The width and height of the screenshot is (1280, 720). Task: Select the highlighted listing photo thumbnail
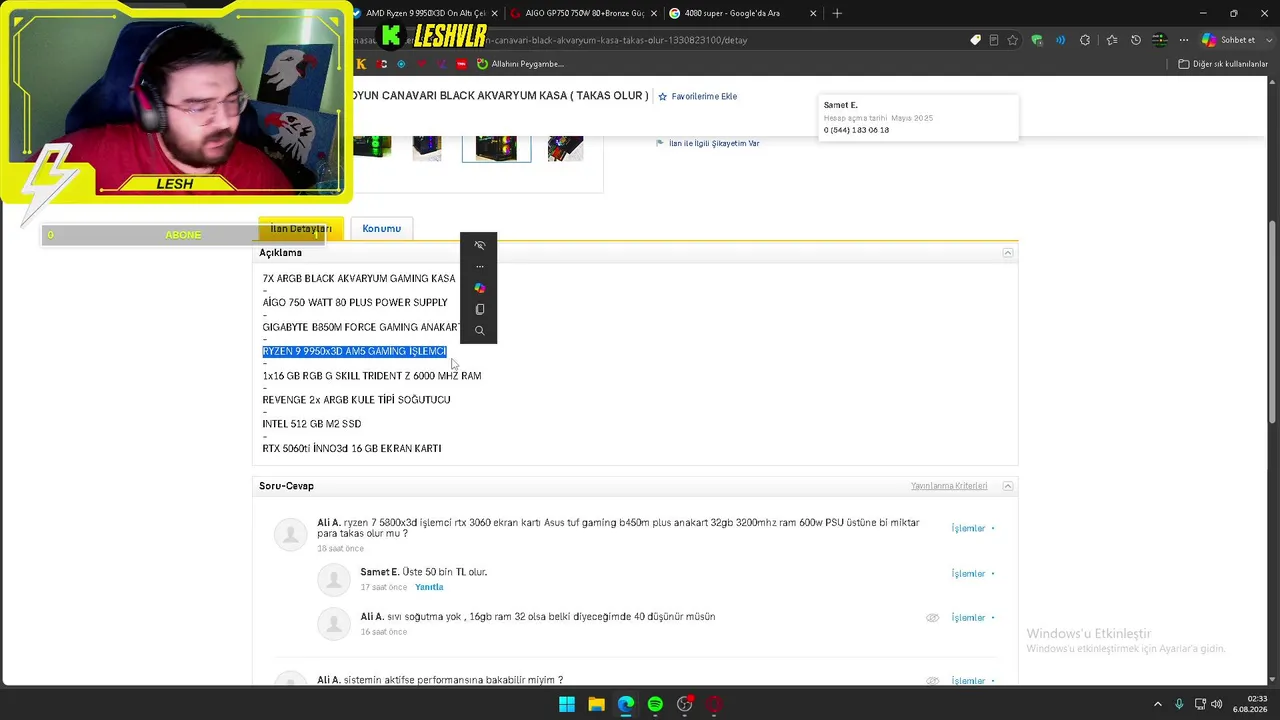pyautogui.click(x=496, y=147)
